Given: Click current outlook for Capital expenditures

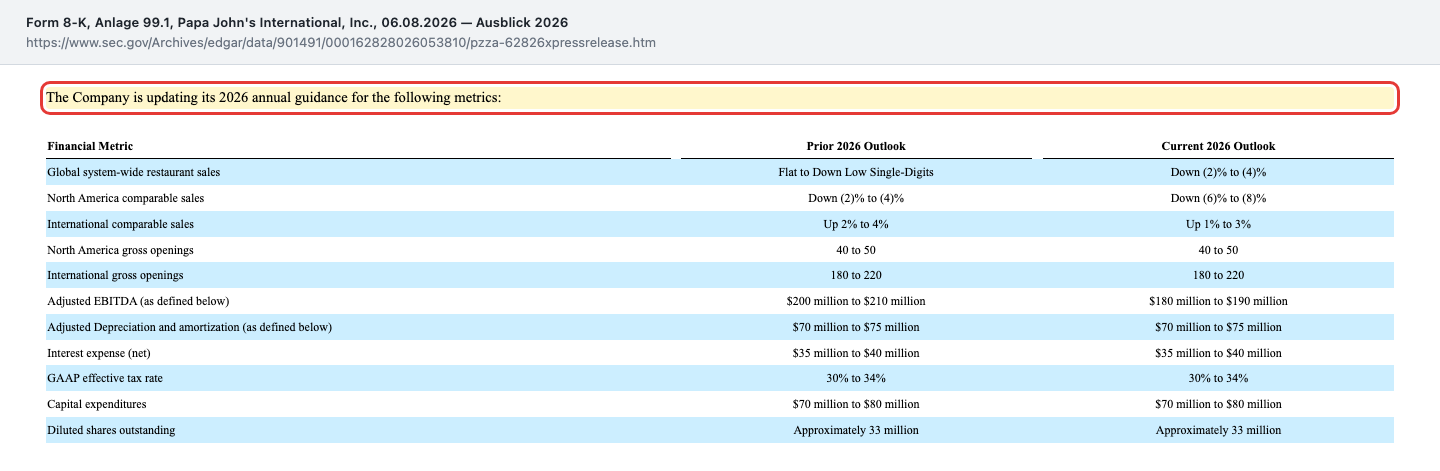Looking at the screenshot, I should 1218,404.
